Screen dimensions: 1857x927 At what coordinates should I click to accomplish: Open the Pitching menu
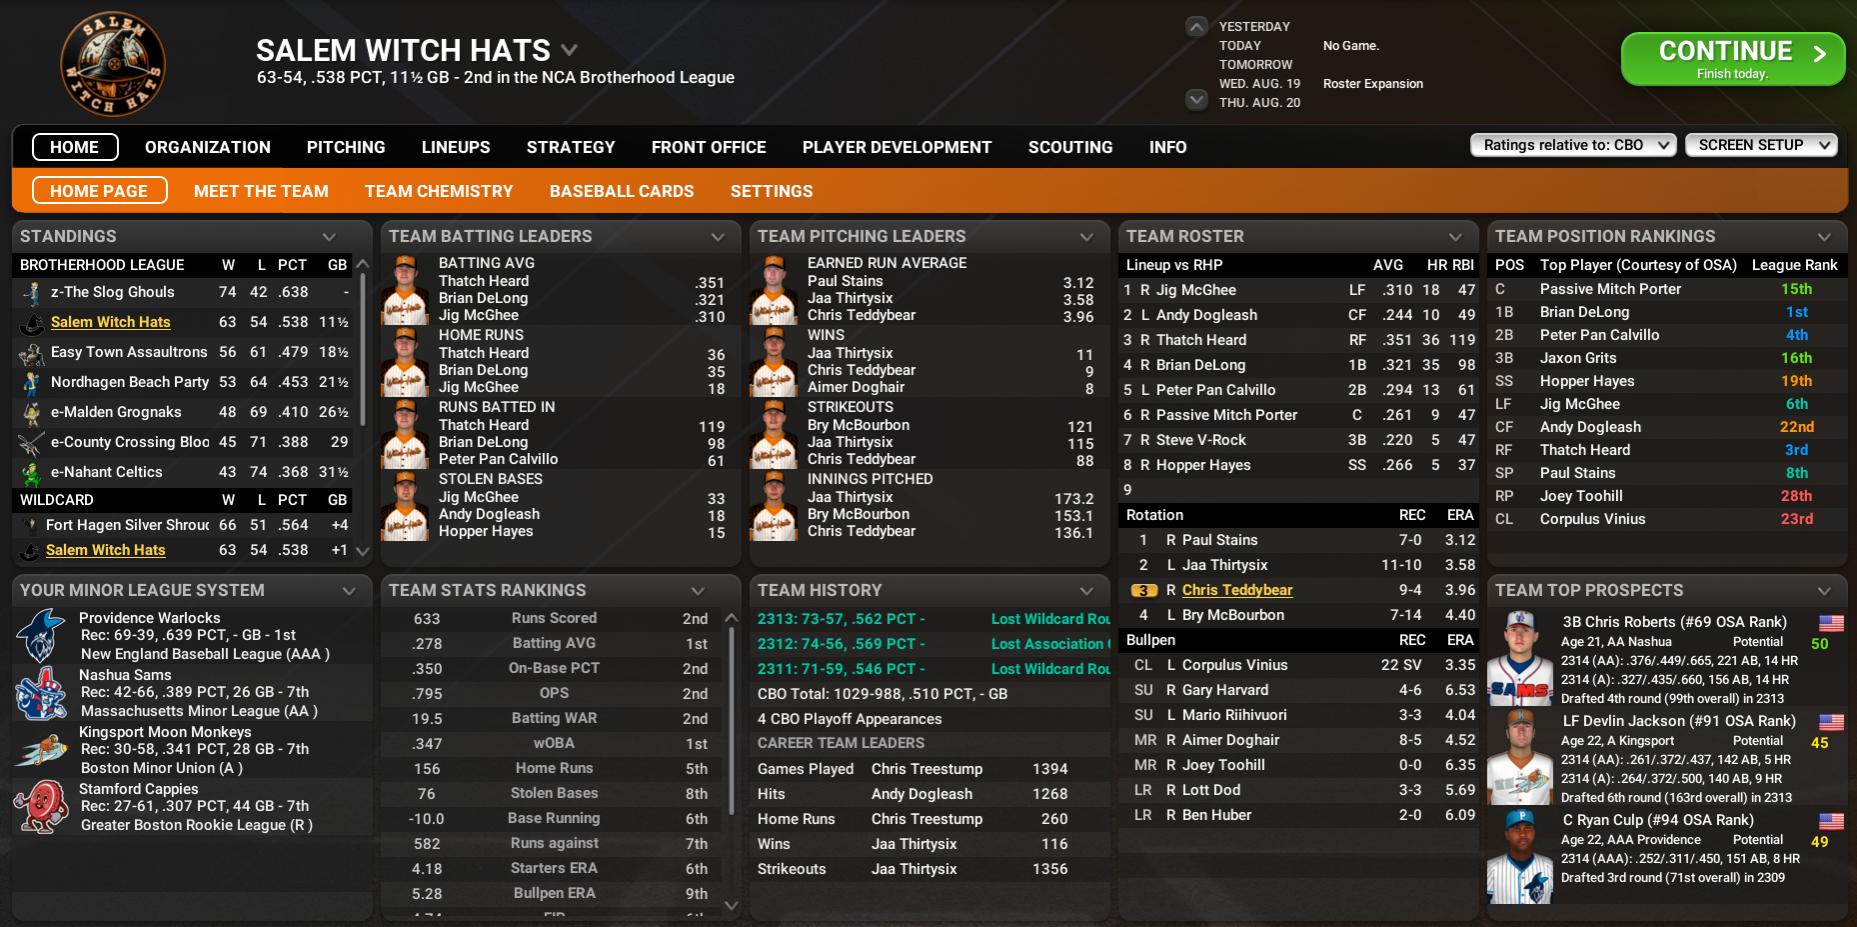pyautogui.click(x=346, y=147)
